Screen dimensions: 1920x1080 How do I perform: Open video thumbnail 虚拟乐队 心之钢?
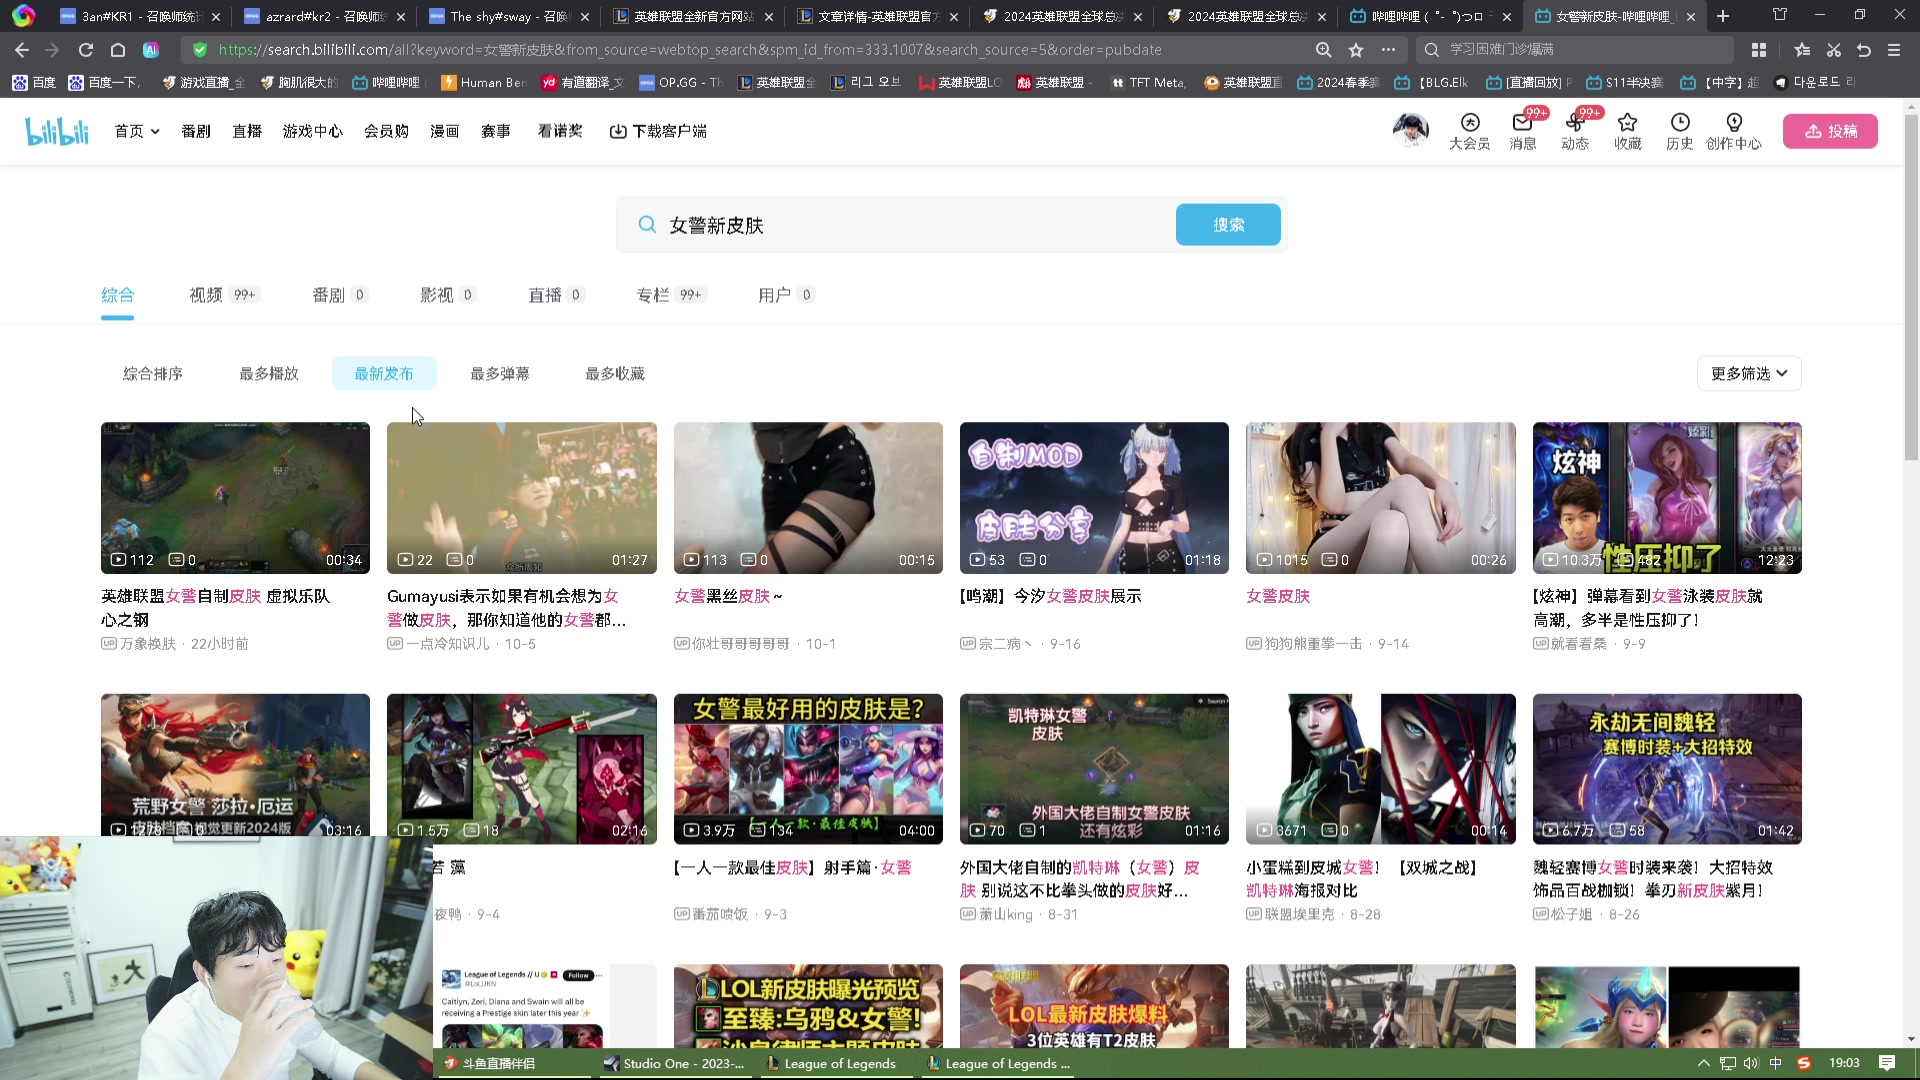tap(235, 497)
